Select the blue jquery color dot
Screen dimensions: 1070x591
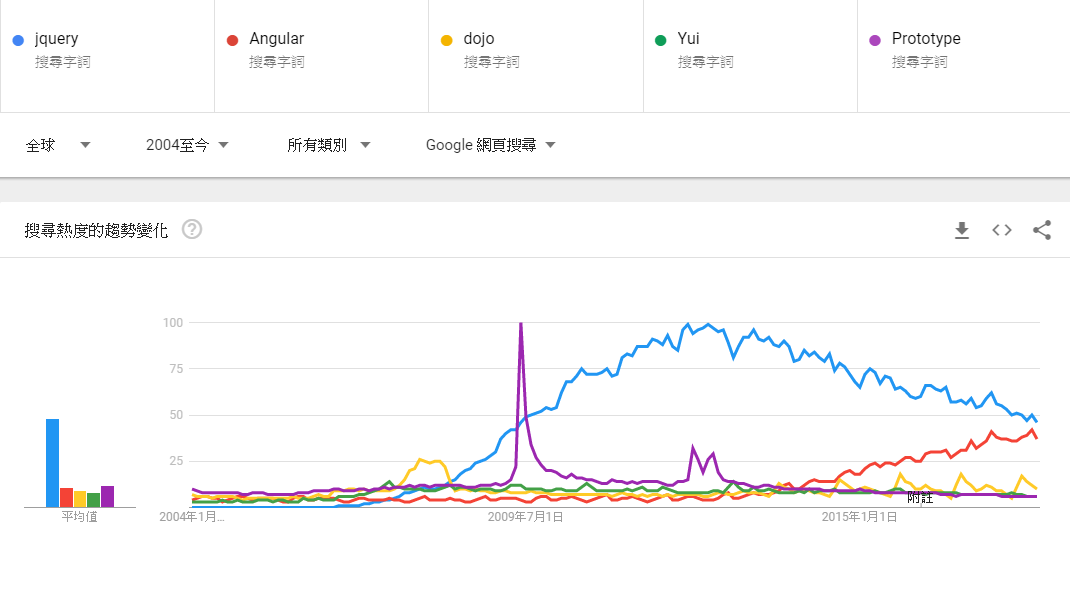point(18,40)
